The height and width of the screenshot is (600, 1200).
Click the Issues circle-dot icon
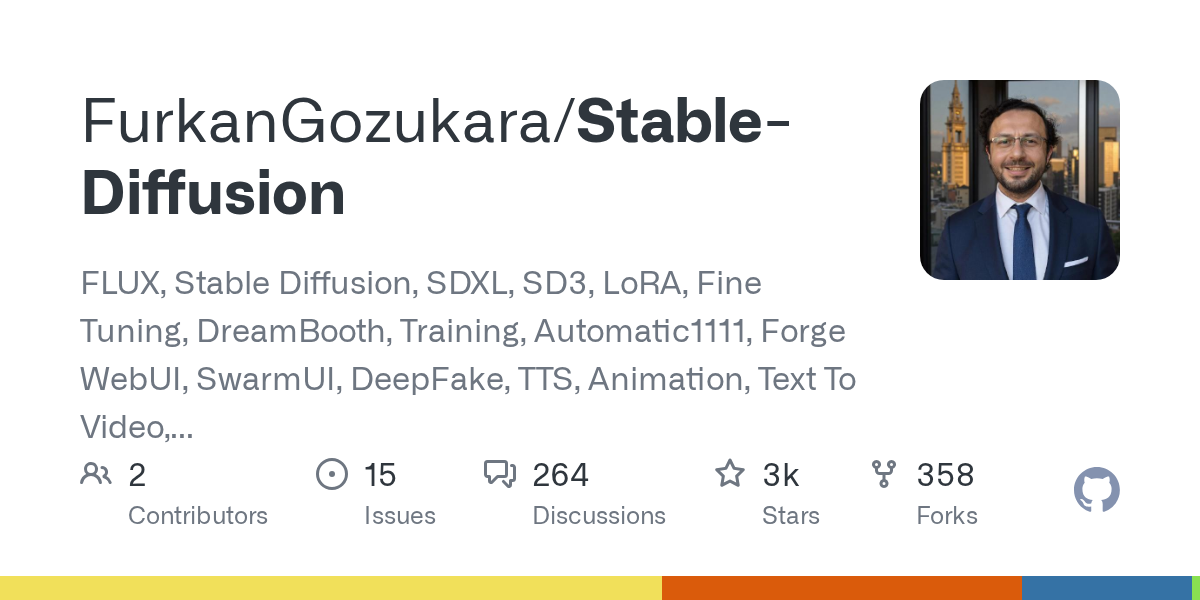pos(331,474)
